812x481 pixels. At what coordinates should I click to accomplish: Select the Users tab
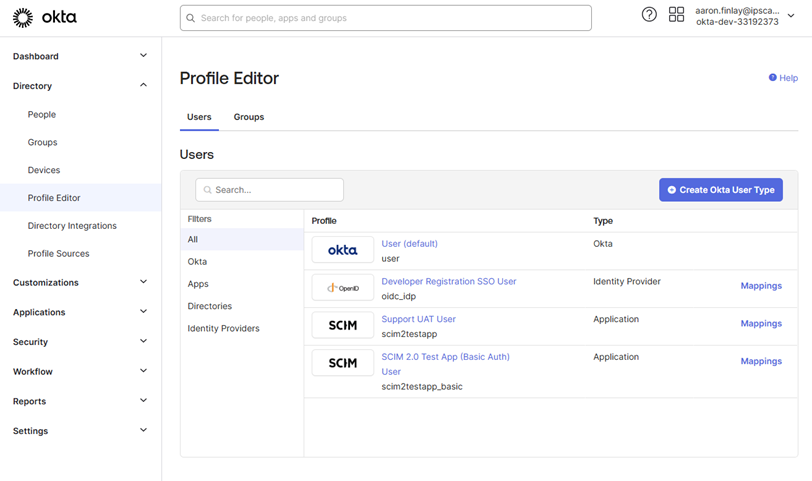click(x=199, y=117)
